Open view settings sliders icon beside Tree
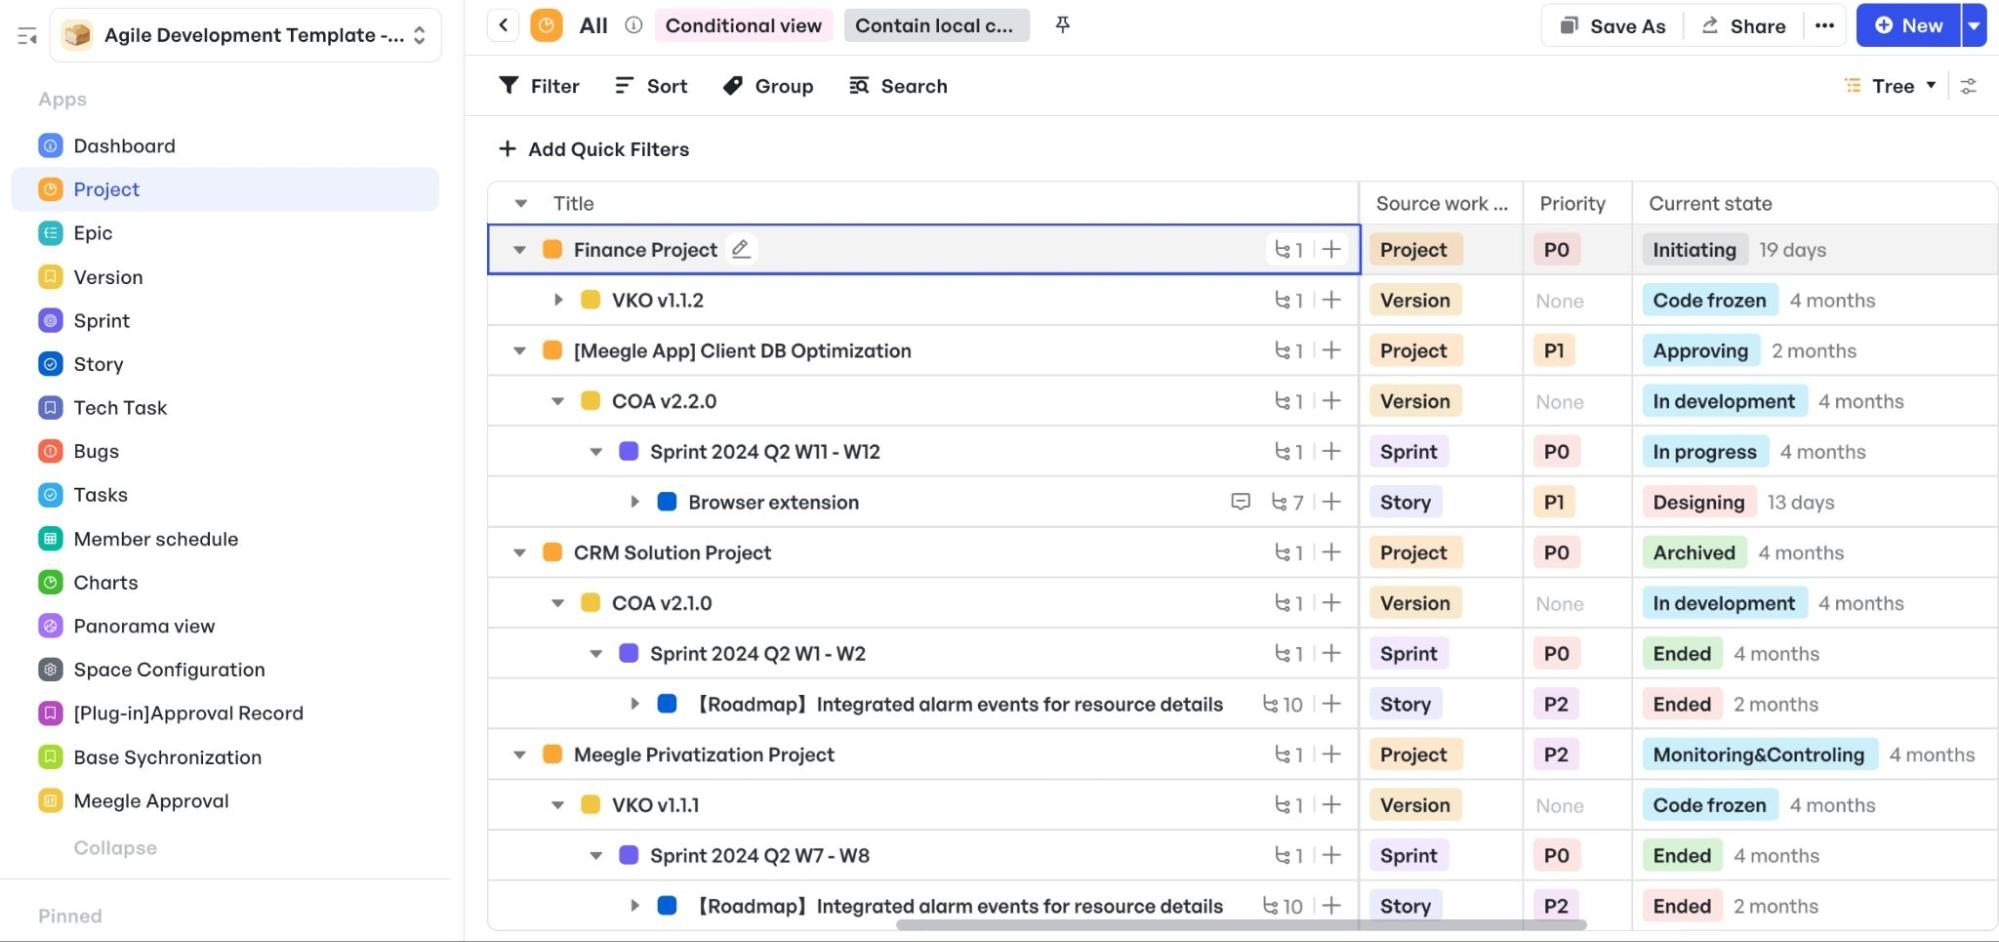This screenshot has height=942, width=1999. click(1968, 86)
